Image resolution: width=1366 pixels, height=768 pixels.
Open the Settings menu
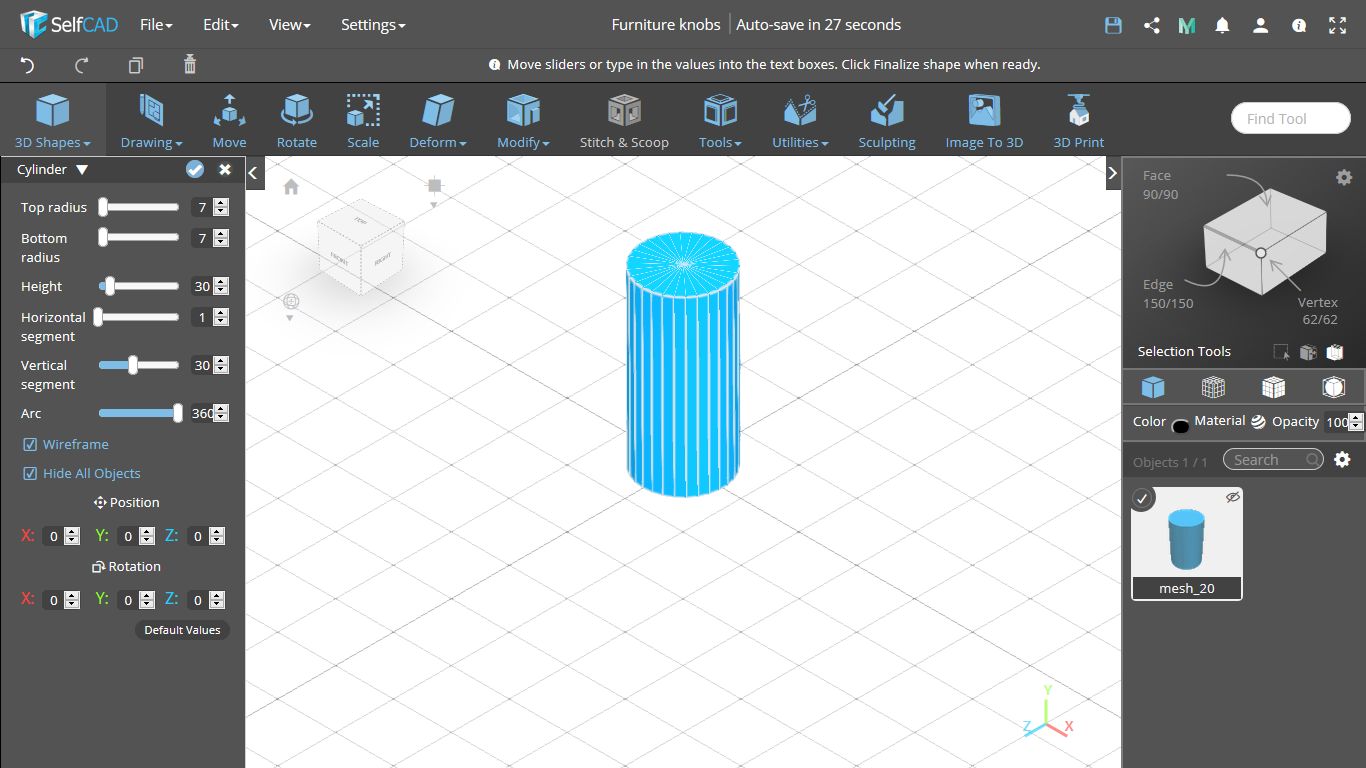pyautogui.click(x=373, y=25)
